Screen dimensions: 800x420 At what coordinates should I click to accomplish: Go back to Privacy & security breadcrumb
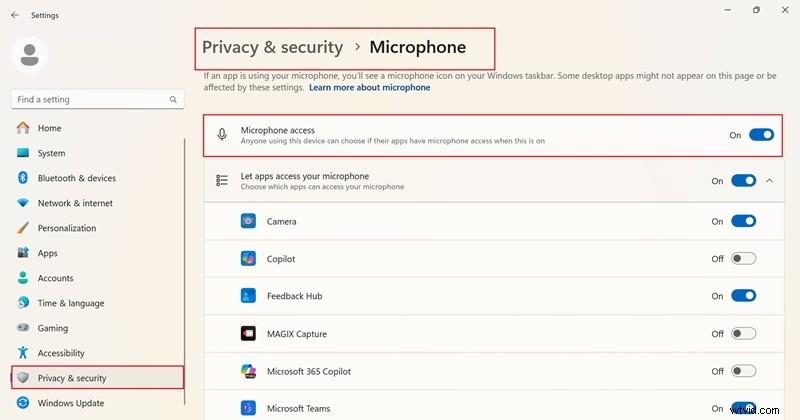click(x=272, y=47)
